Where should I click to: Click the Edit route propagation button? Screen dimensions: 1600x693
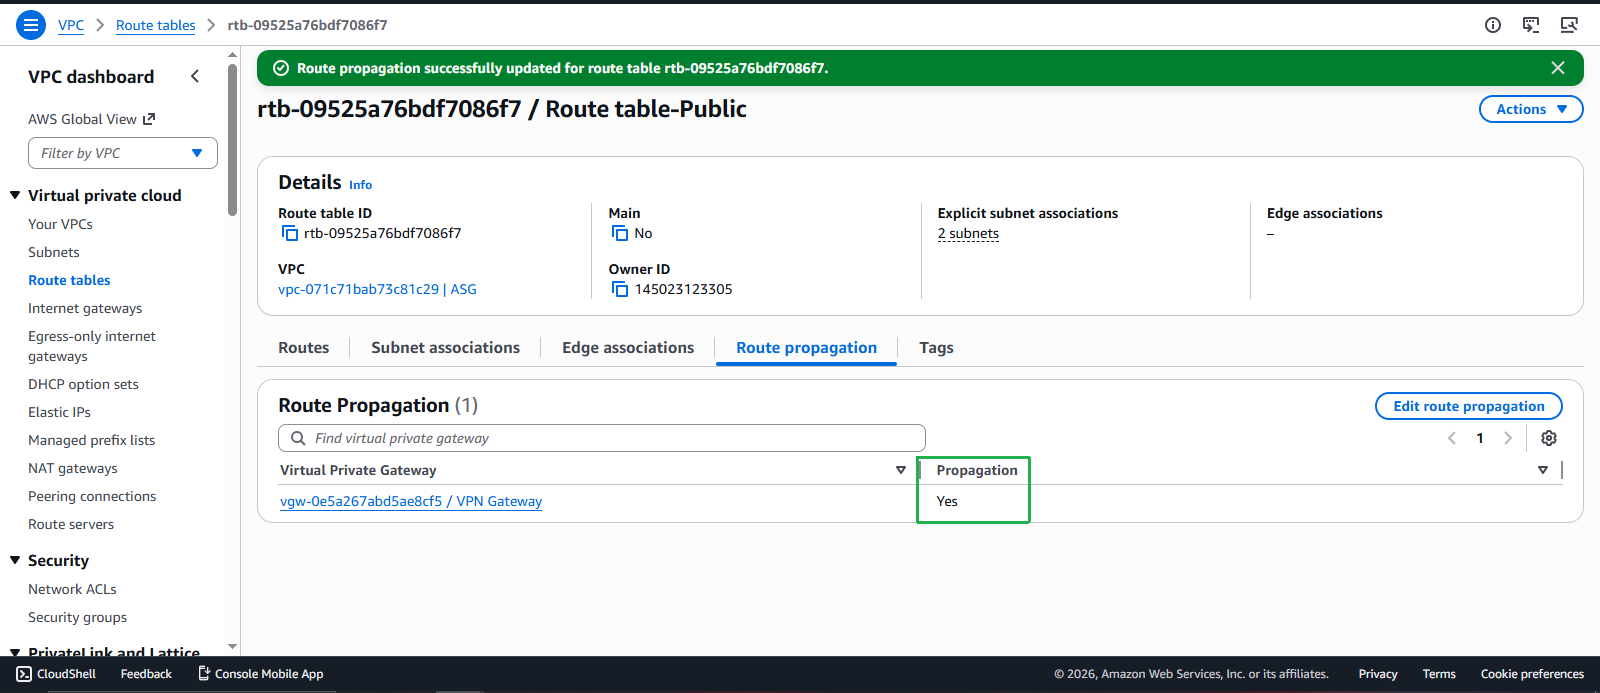coord(1469,406)
